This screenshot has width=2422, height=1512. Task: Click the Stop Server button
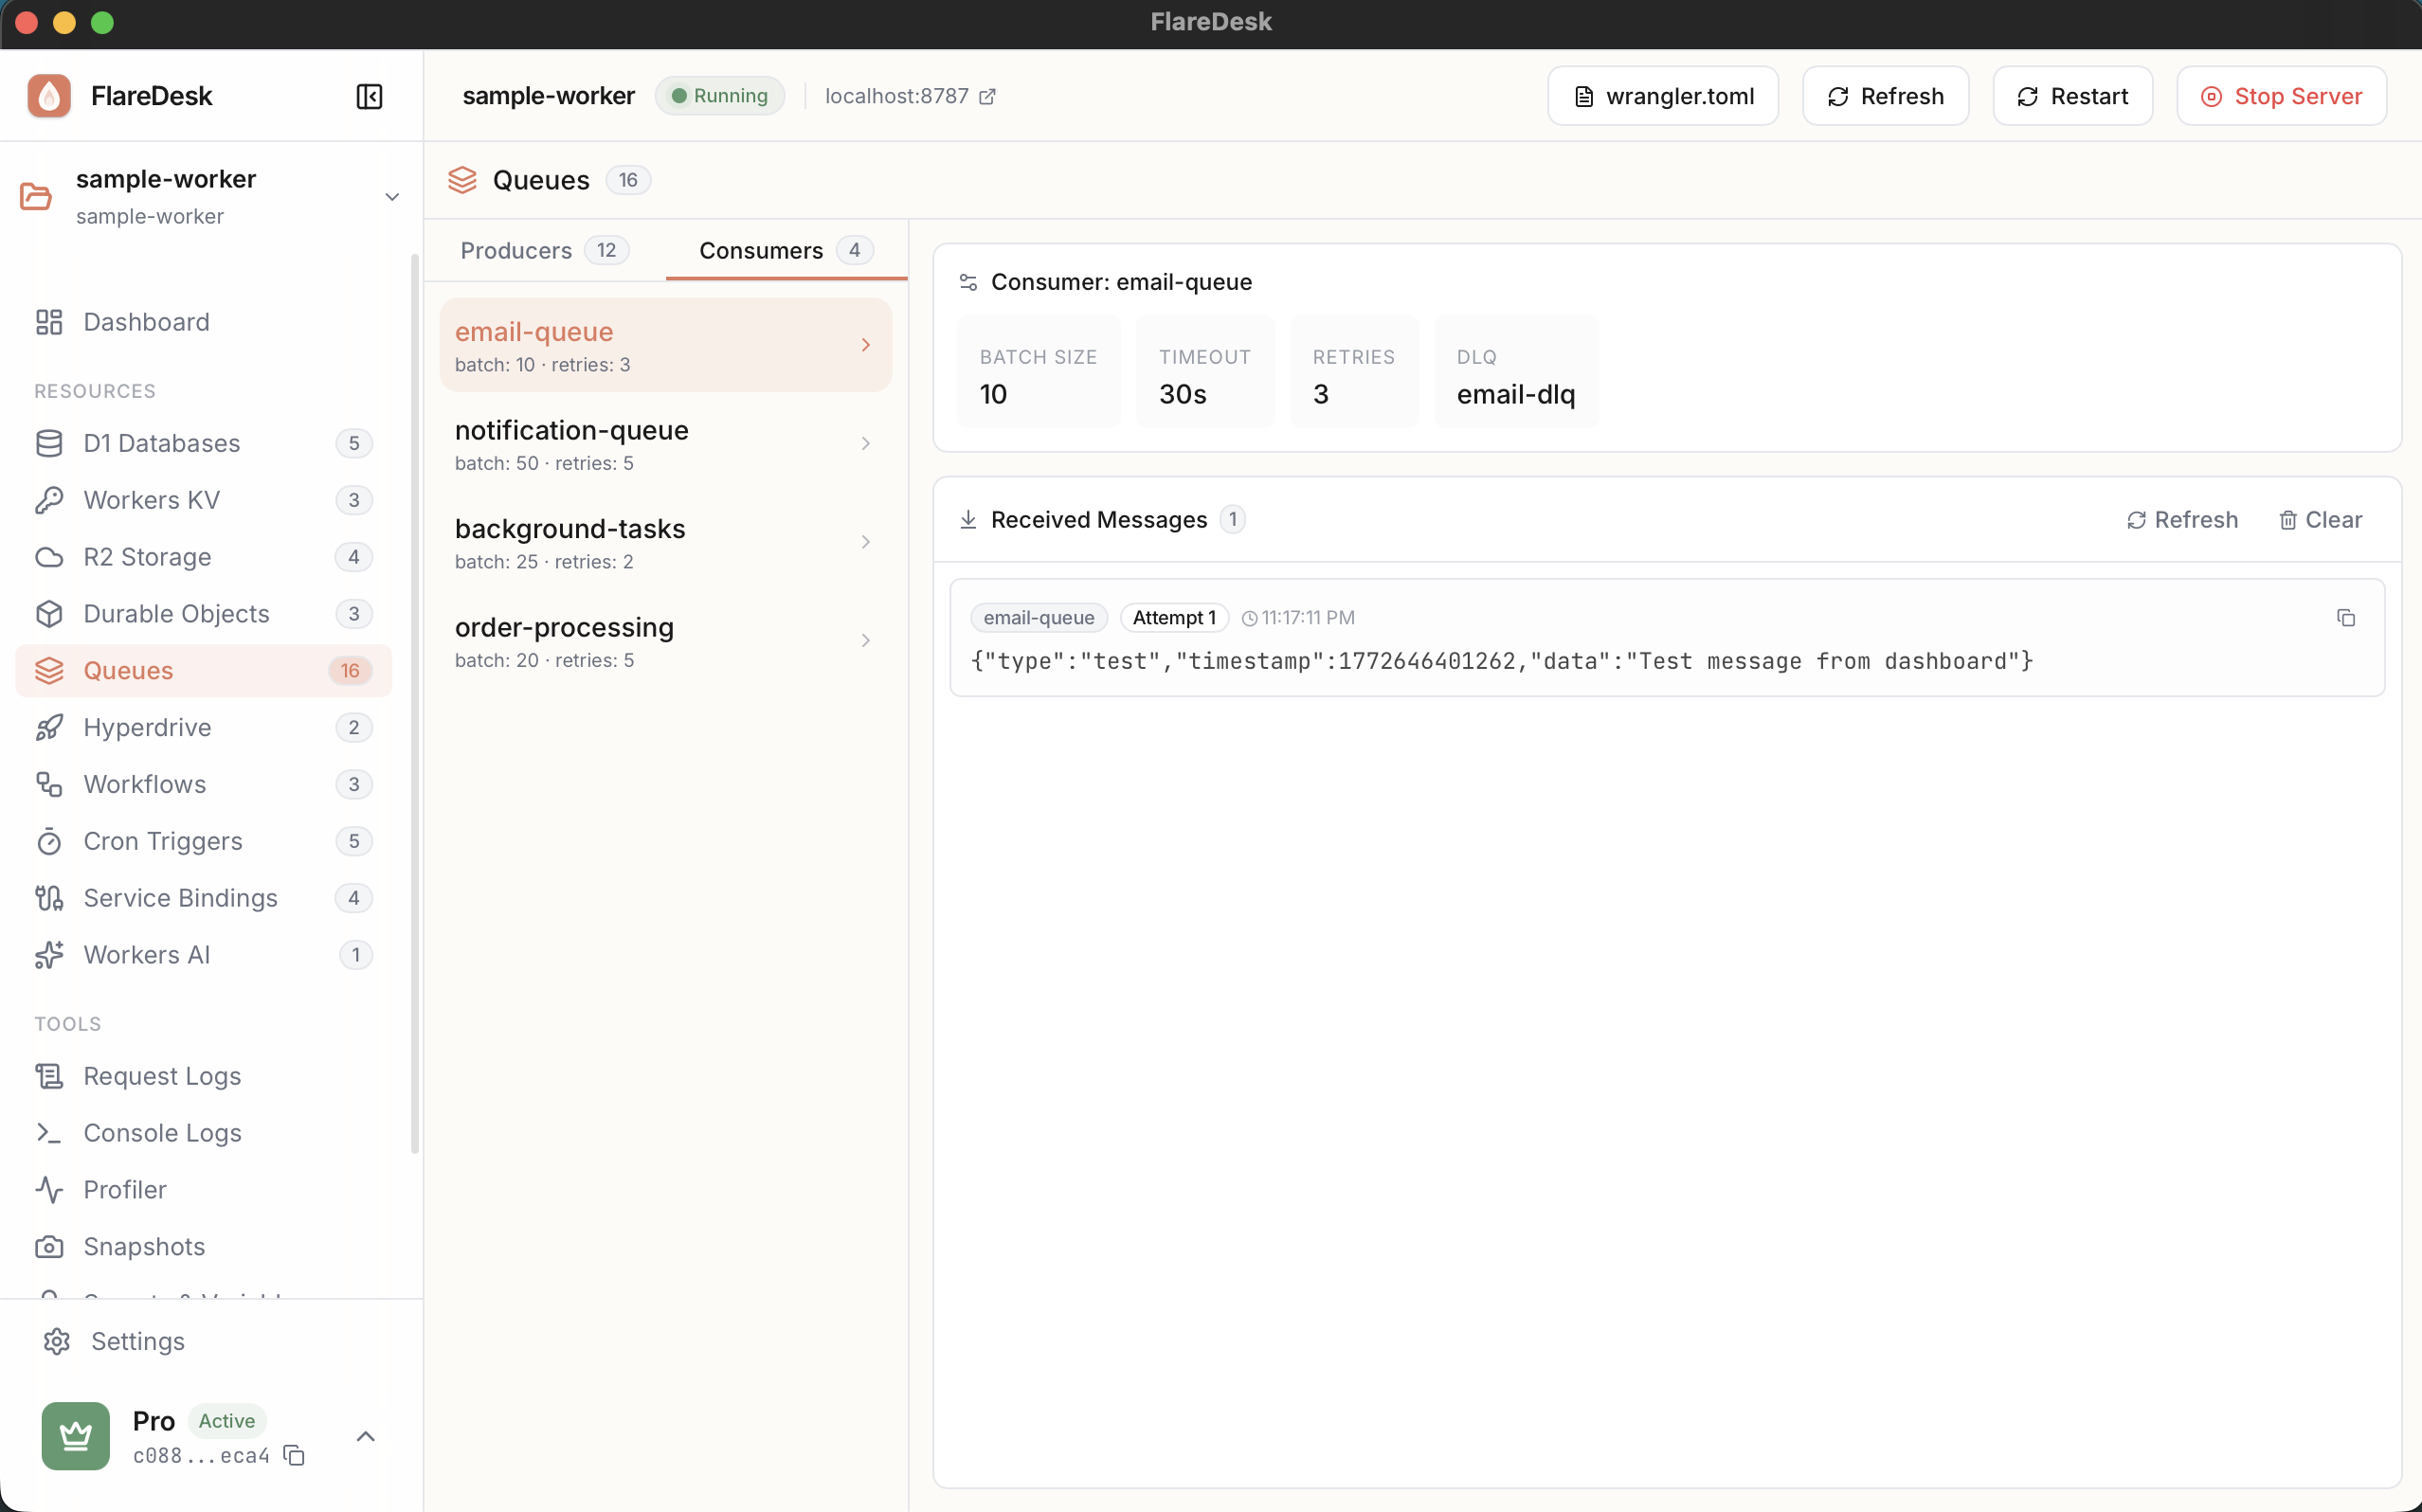(x=2281, y=96)
